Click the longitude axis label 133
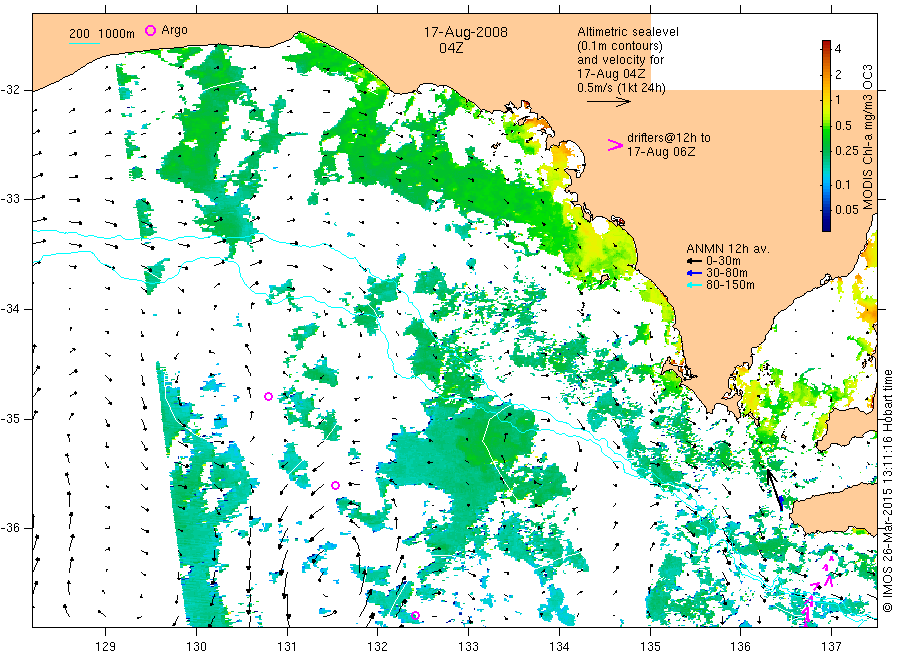 tap(468, 647)
